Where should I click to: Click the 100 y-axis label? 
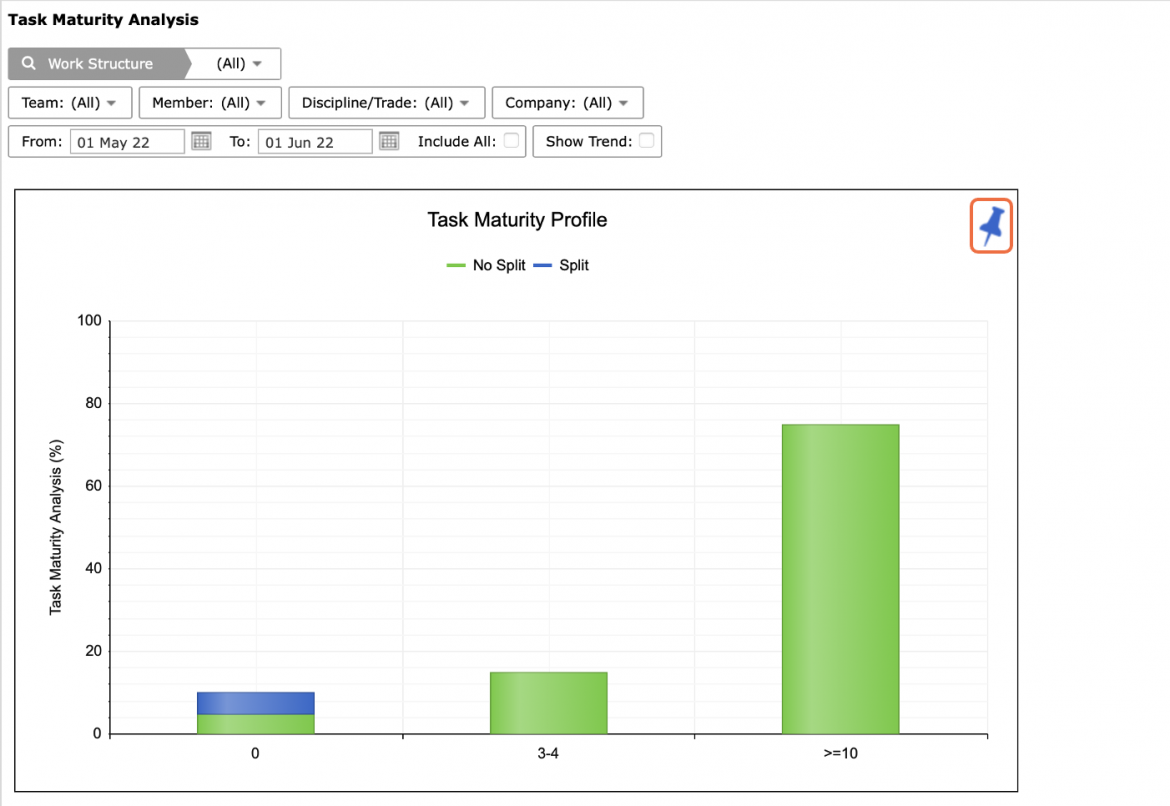point(90,320)
